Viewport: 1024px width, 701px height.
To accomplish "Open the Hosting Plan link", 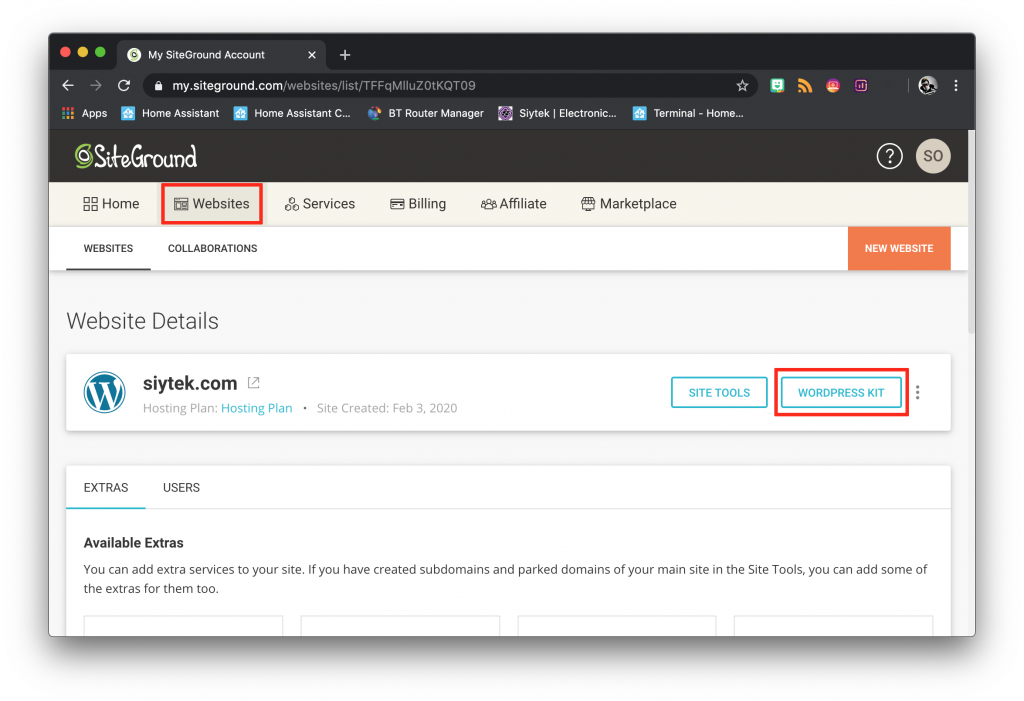I will click(257, 408).
